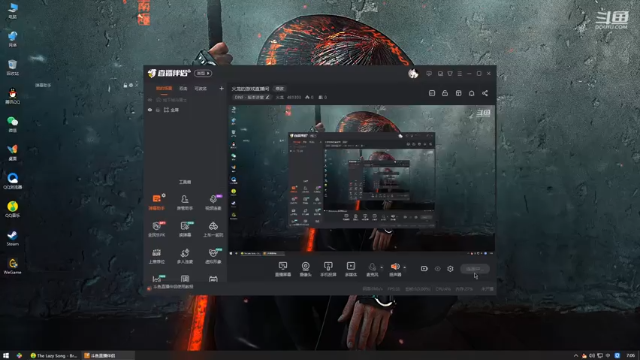640x360 pixels.
Task: Open The Lazy Song taskbar item
Action: [x=54, y=356]
